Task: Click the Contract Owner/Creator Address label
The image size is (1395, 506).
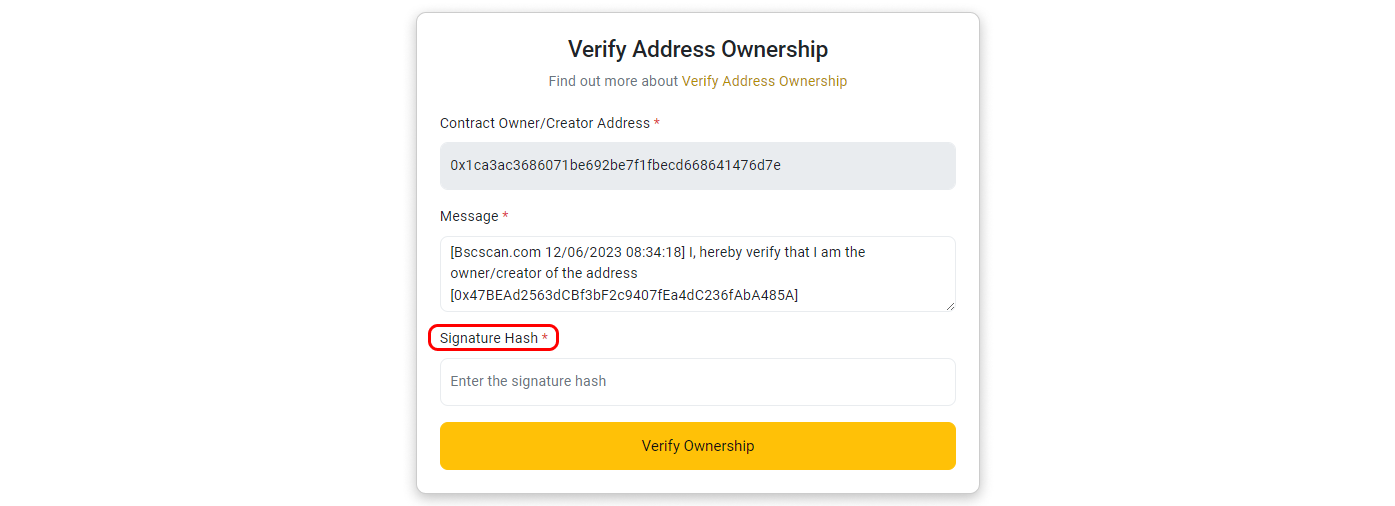Action: tap(545, 123)
